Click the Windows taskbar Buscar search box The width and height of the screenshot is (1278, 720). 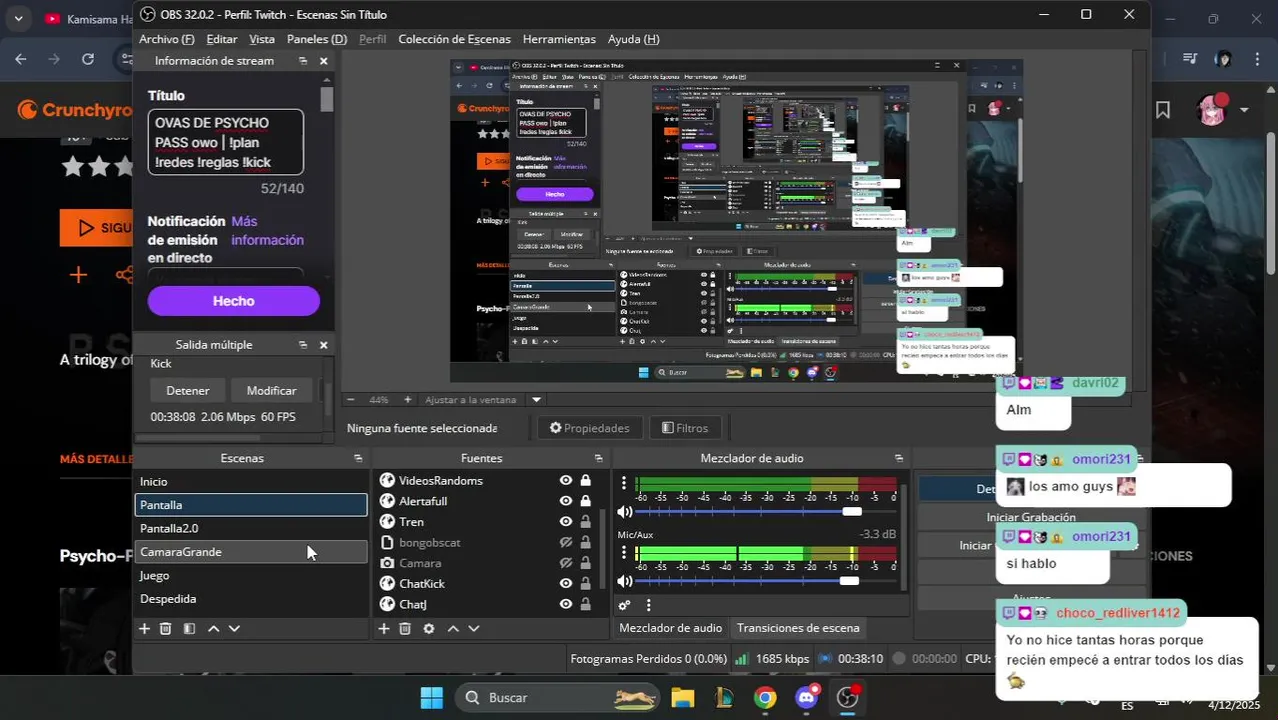pyautogui.click(x=558, y=697)
